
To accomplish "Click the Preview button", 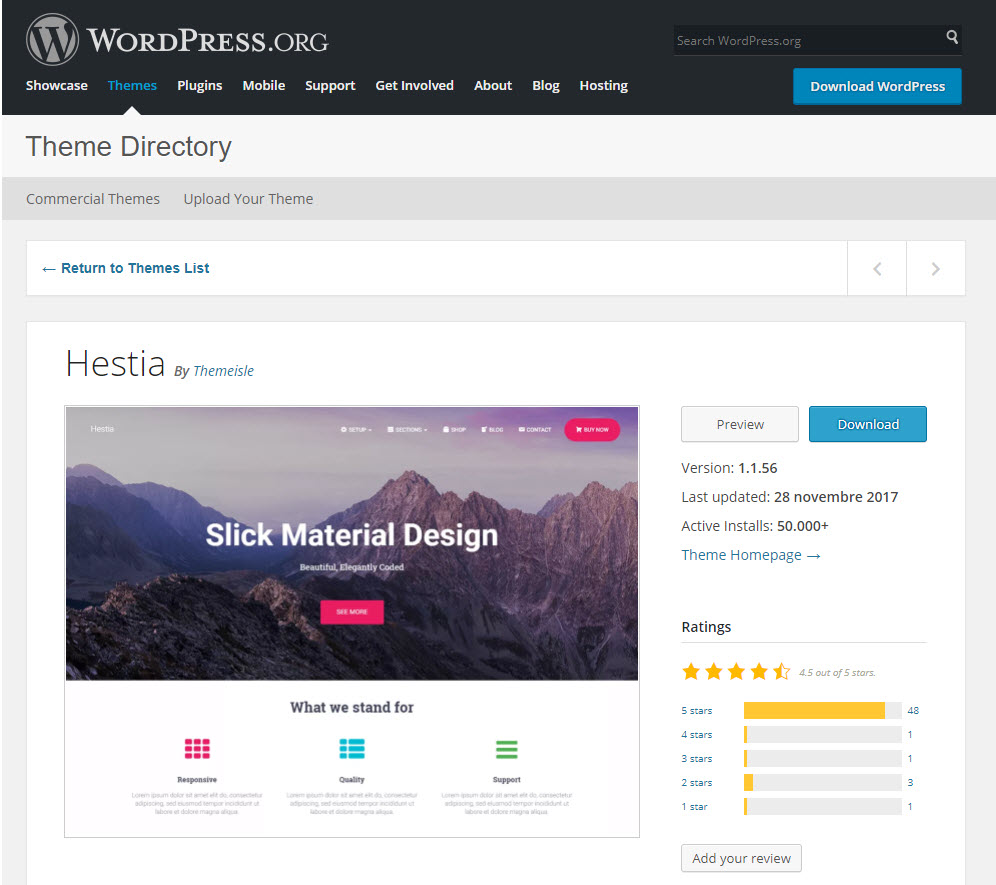I will (x=740, y=424).
